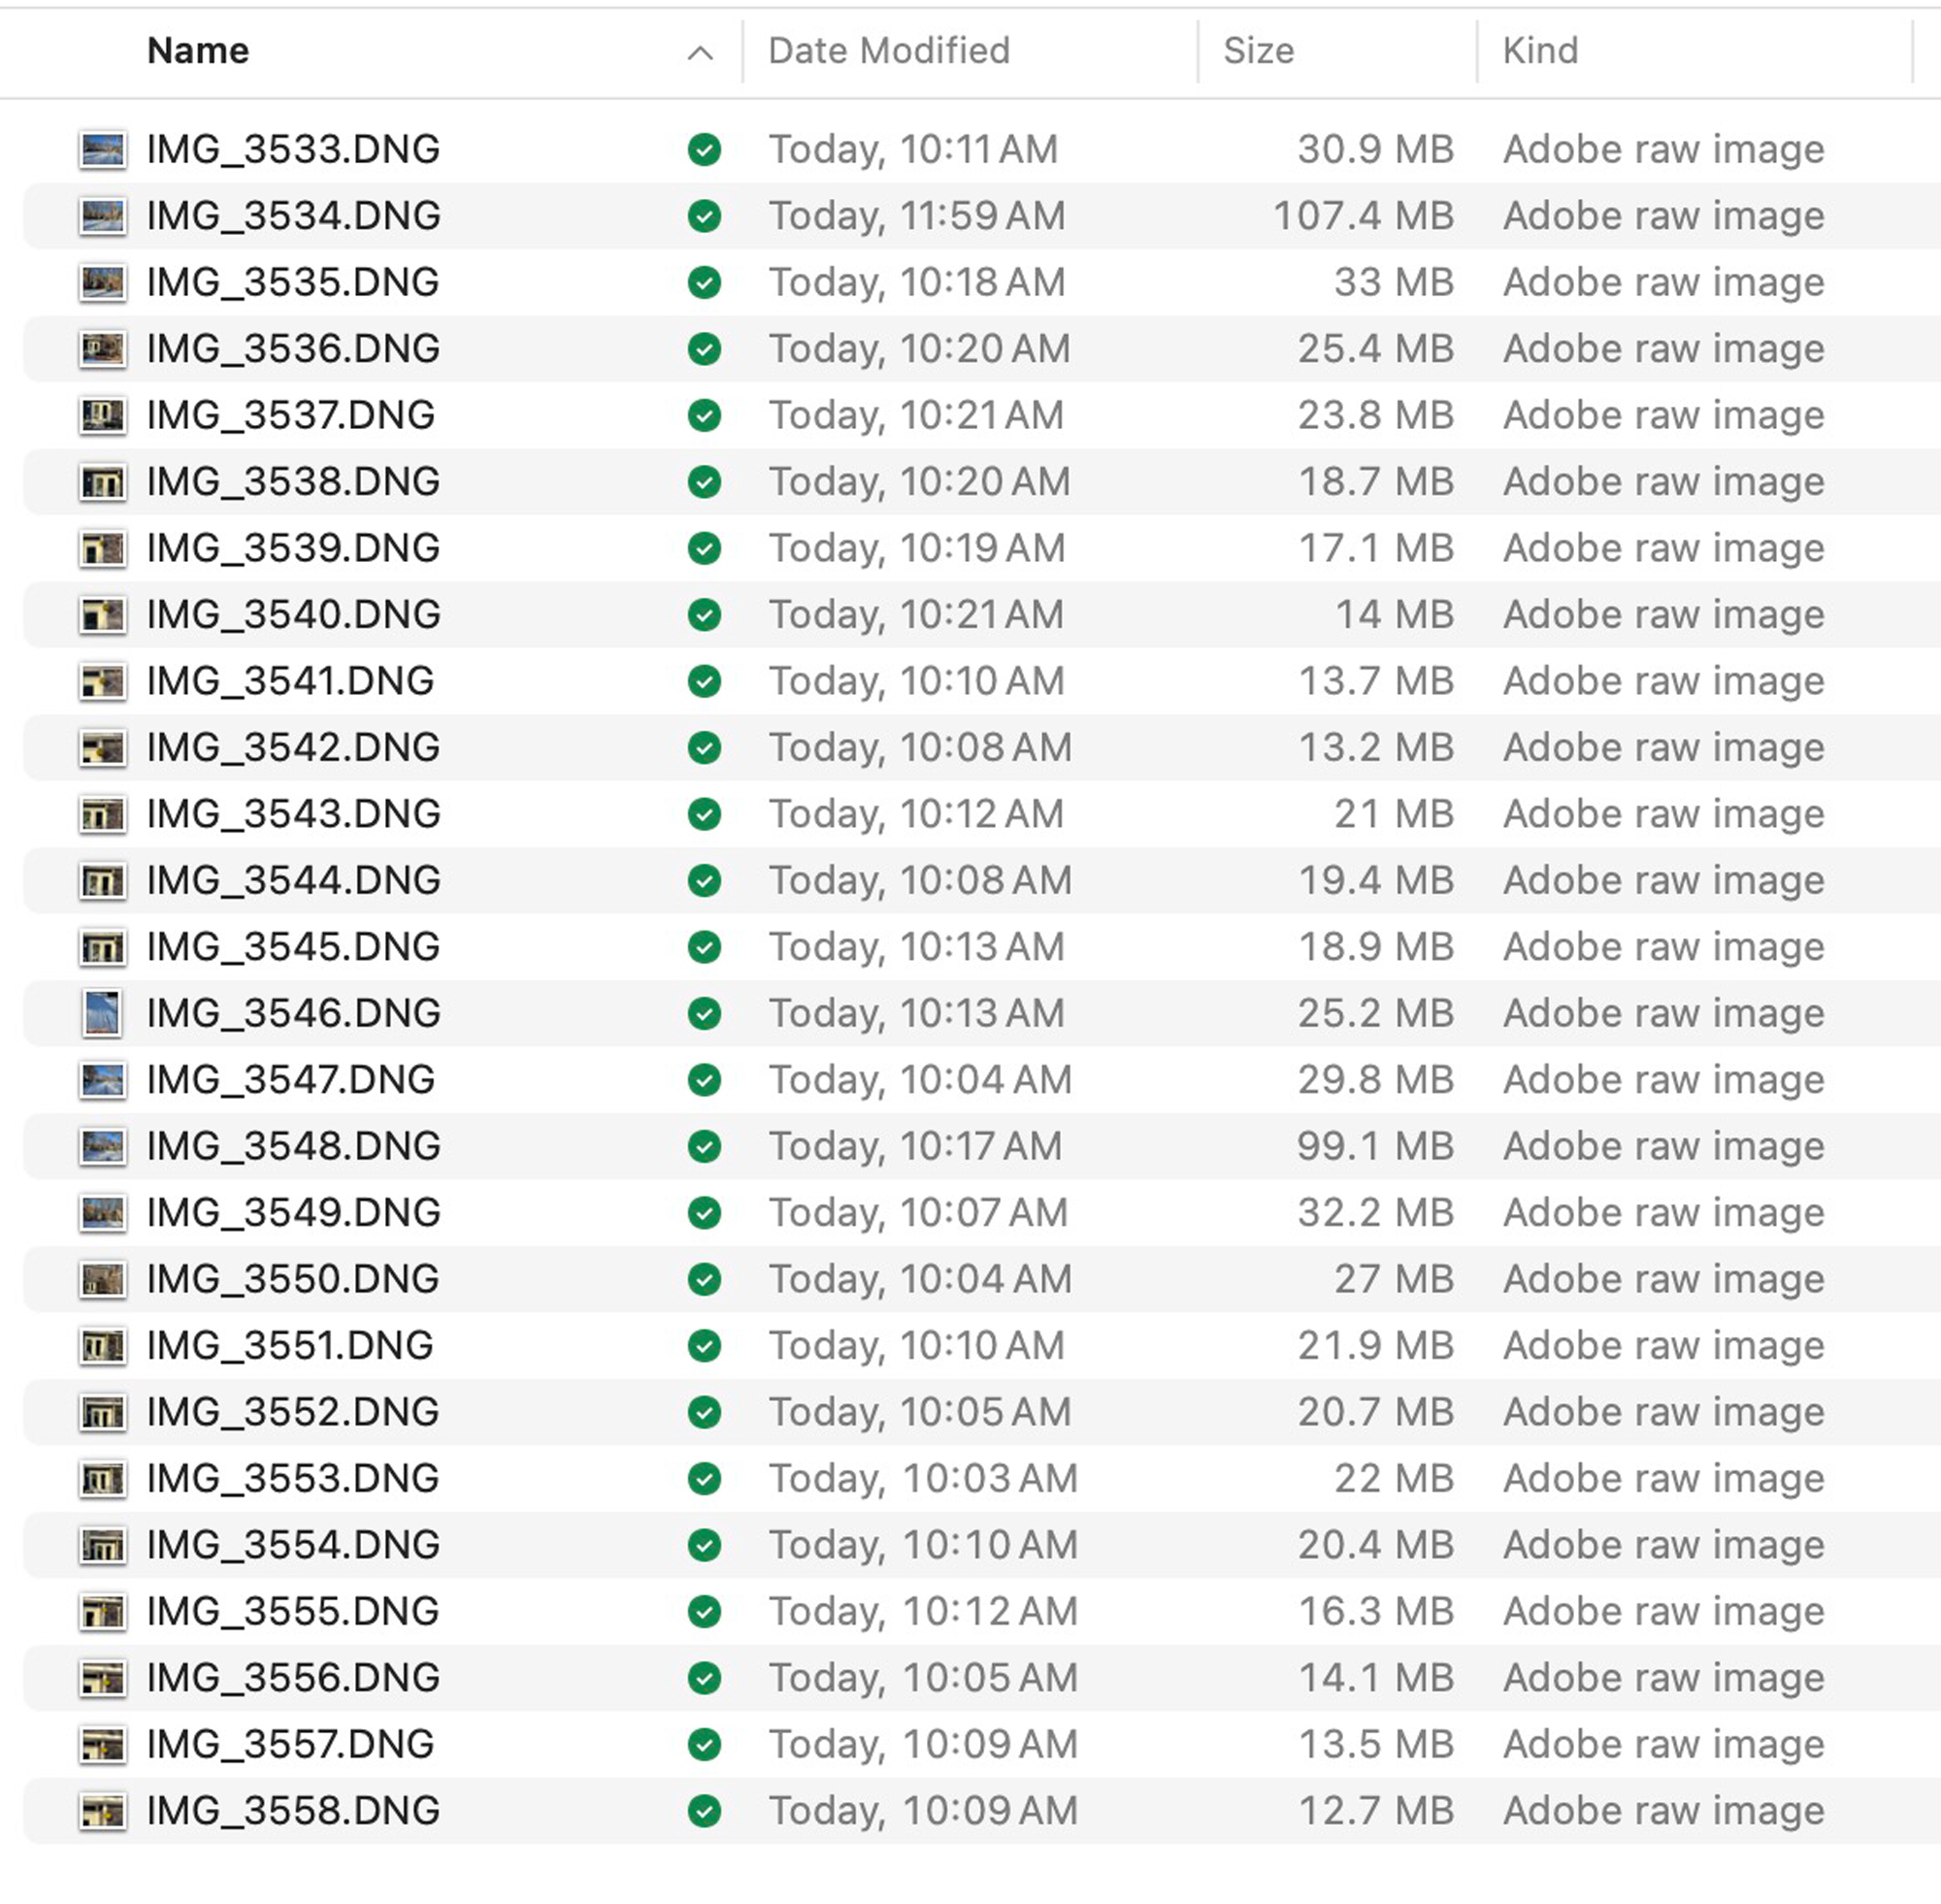Click the 21.9 MB size cell
Image resolution: width=1941 pixels, height=1904 pixels.
(1376, 1346)
